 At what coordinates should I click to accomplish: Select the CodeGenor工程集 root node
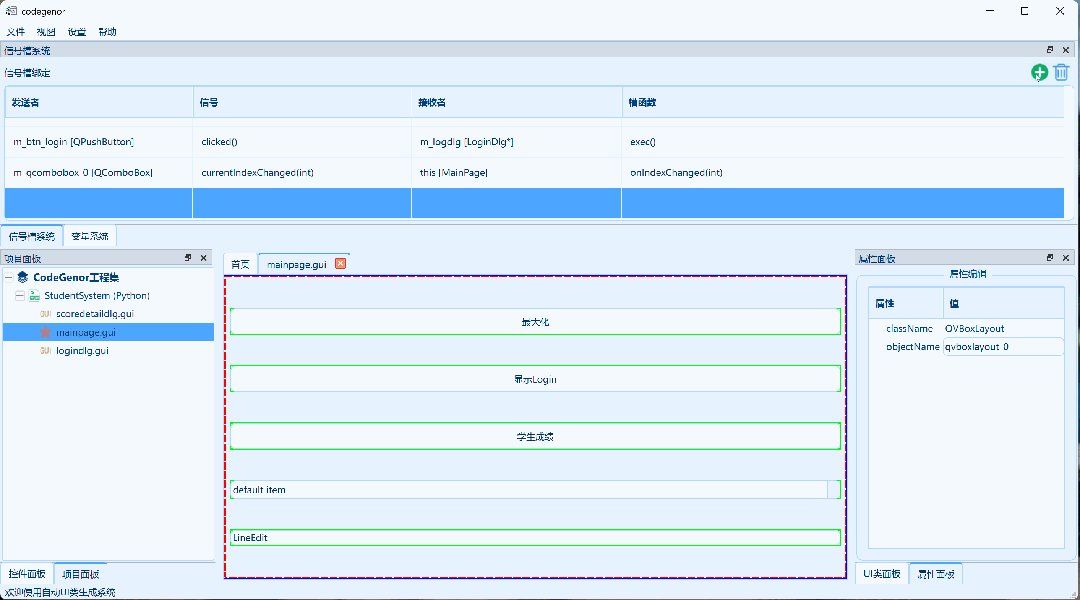[76, 277]
